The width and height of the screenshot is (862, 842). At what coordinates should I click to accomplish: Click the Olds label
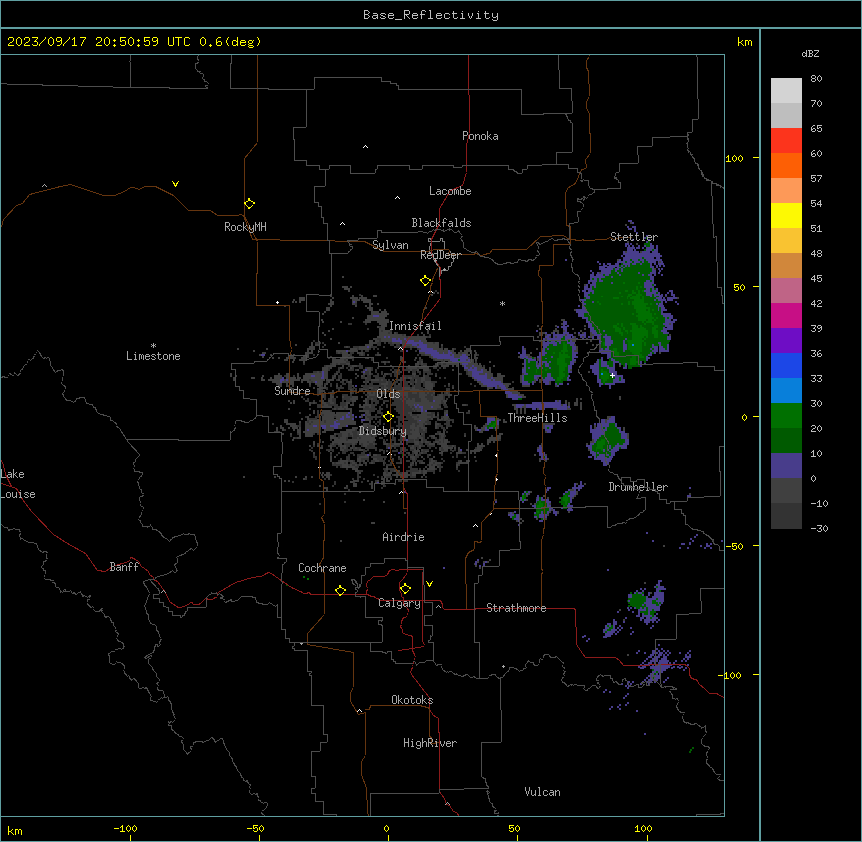click(x=388, y=394)
